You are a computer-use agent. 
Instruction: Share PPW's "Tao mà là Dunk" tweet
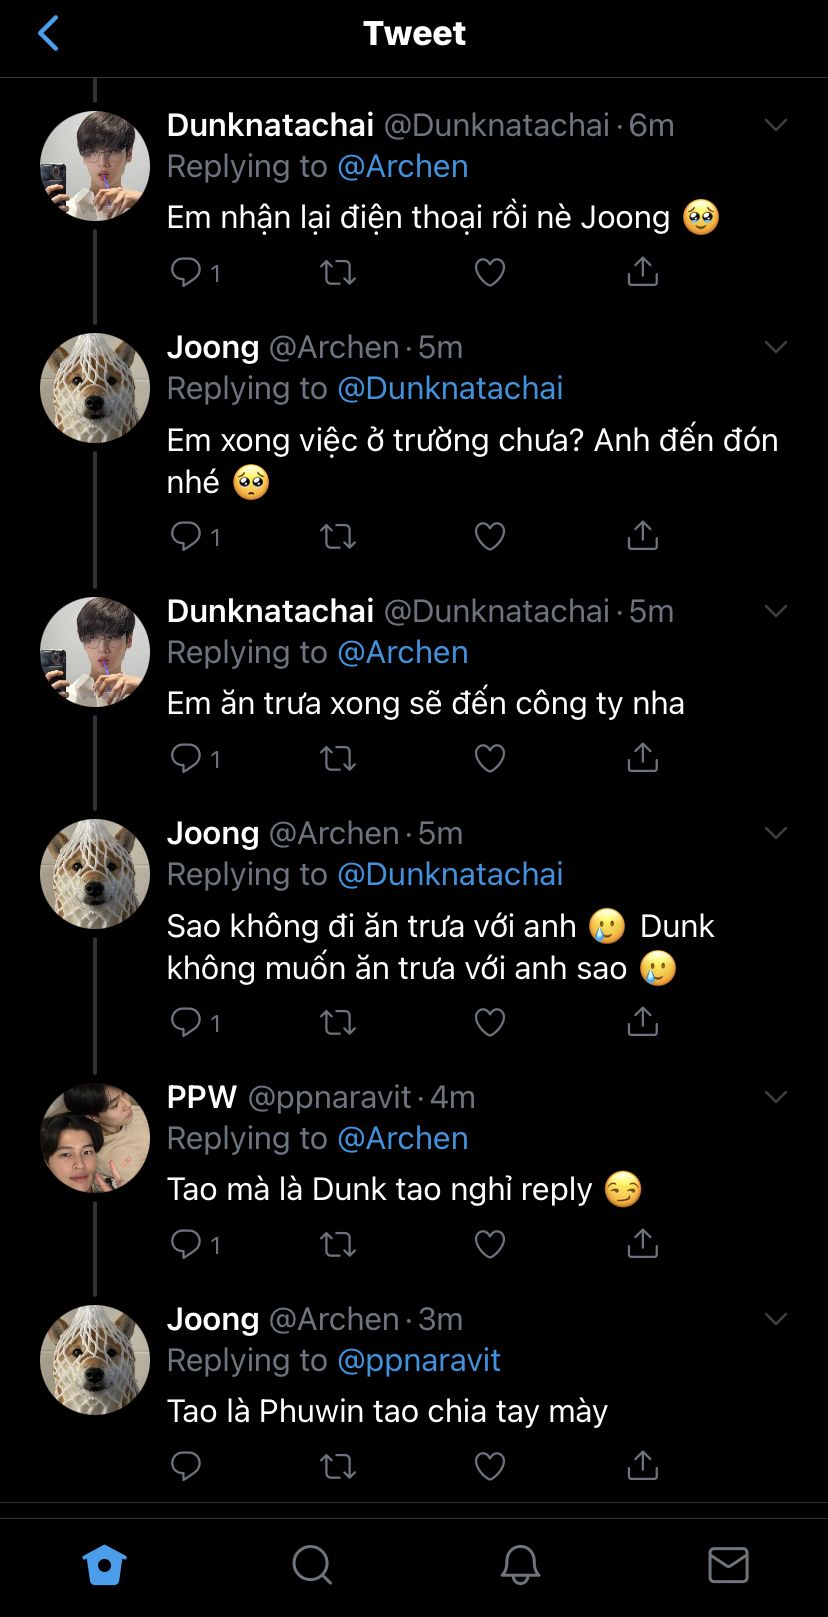[642, 1244]
